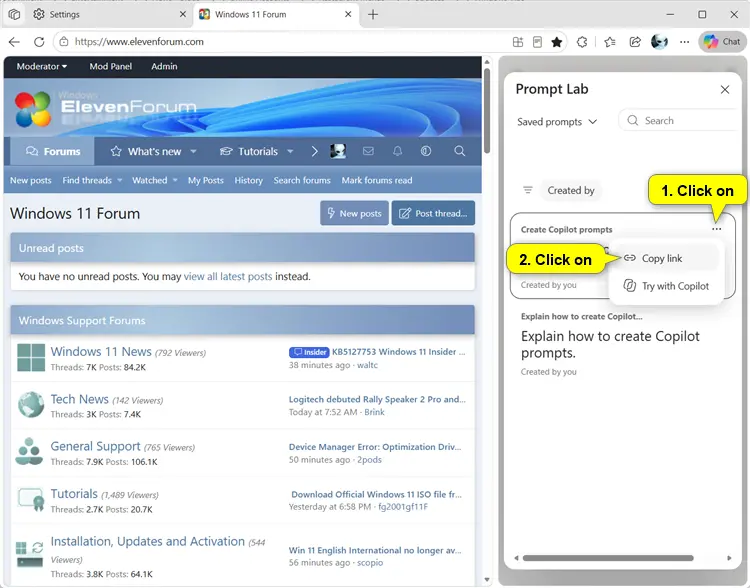This screenshot has height=588, width=750.
Task: Expand the Saved prompts dropdown
Action: (557, 122)
